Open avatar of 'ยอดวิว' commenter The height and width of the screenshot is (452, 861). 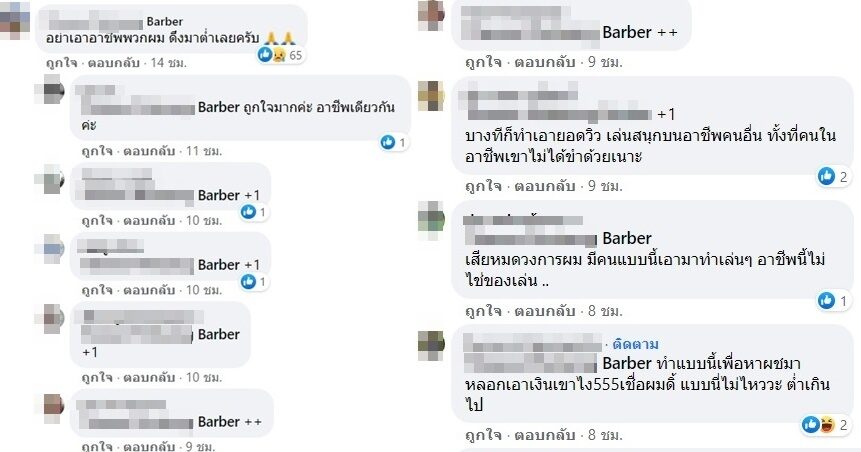[x=432, y=96]
